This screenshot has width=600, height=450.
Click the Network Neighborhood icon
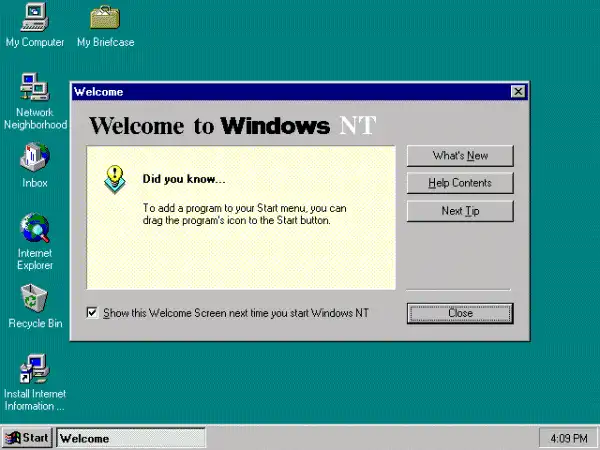pos(34,88)
